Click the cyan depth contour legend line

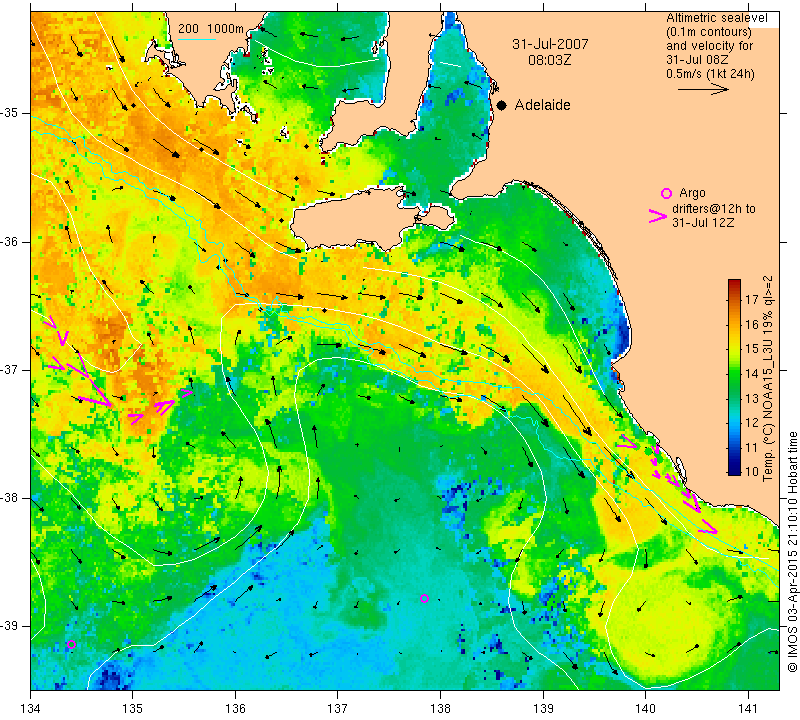coord(197,39)
